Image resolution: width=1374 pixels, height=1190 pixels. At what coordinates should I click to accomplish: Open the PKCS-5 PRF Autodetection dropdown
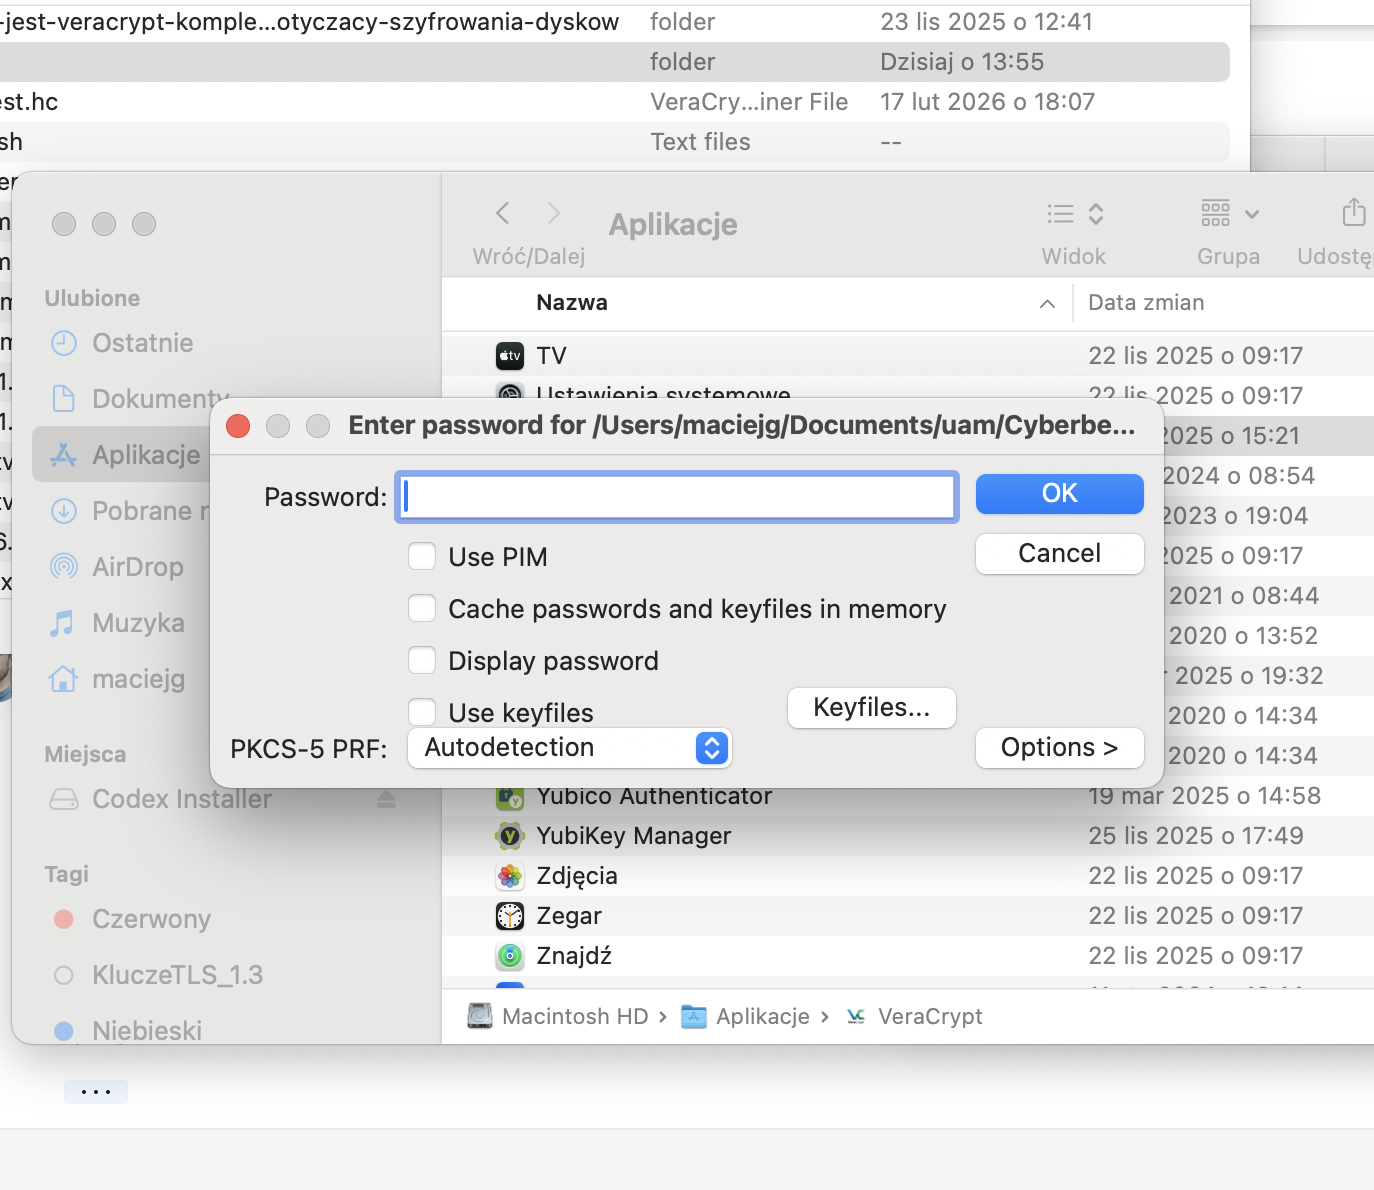(x=570, y=748)
